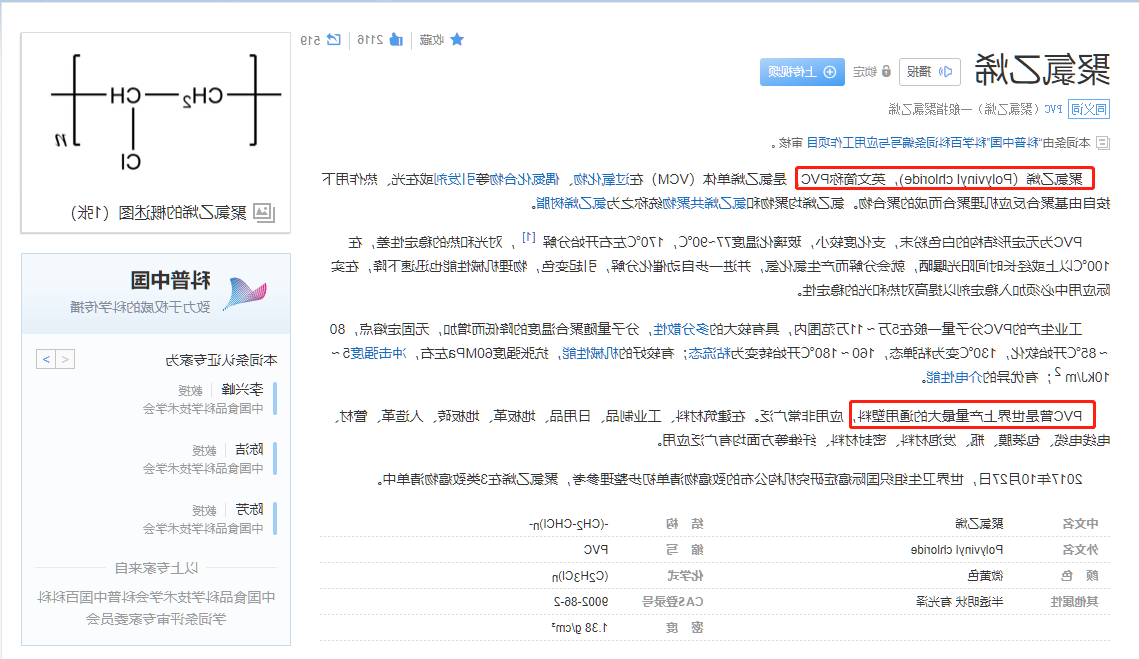Click the 同义词 synonym tag
This screenshot has height=659, width=1139.
[x=1088, y=109]
